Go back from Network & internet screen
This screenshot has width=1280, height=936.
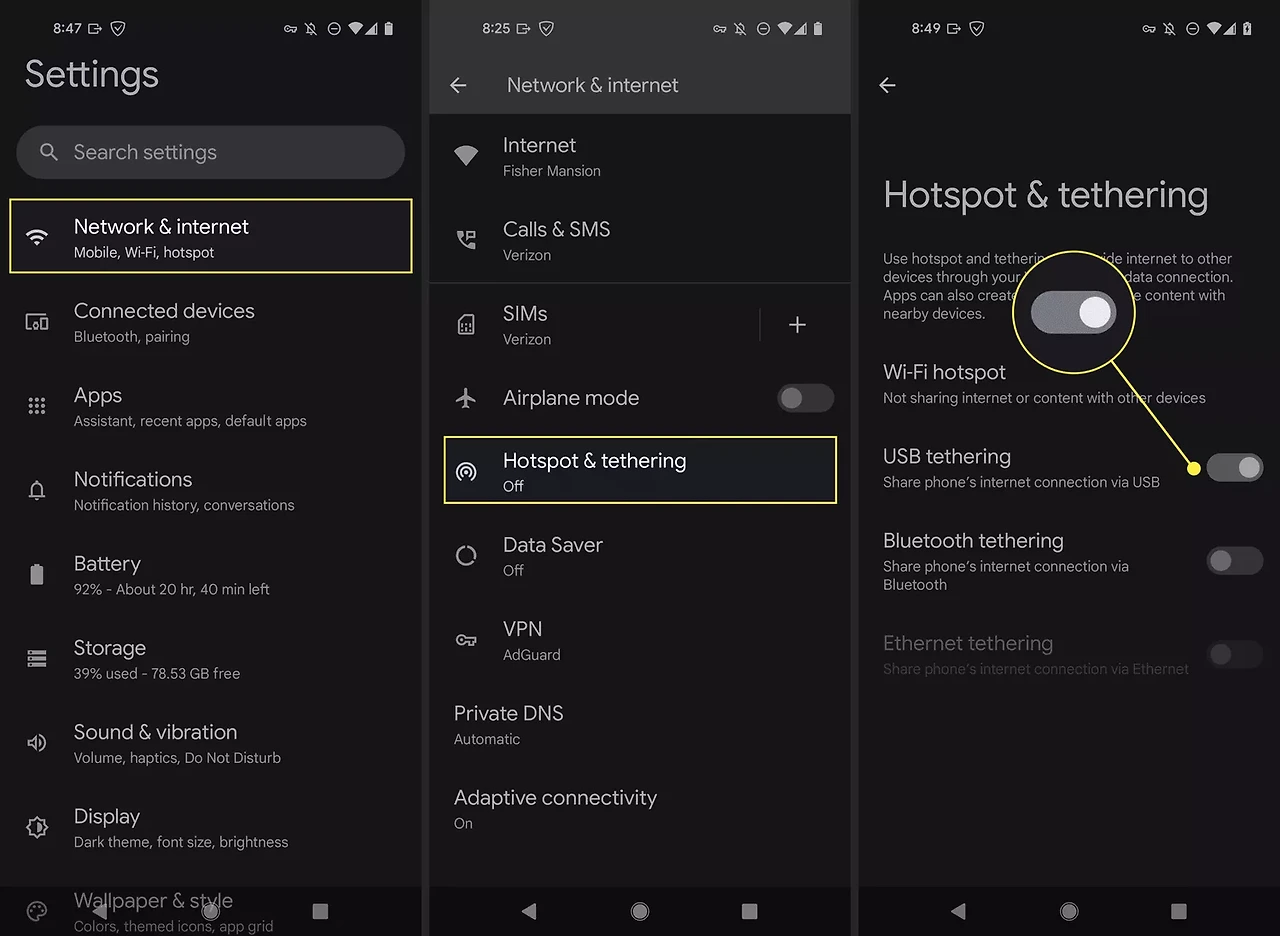[x=458, y=86]
